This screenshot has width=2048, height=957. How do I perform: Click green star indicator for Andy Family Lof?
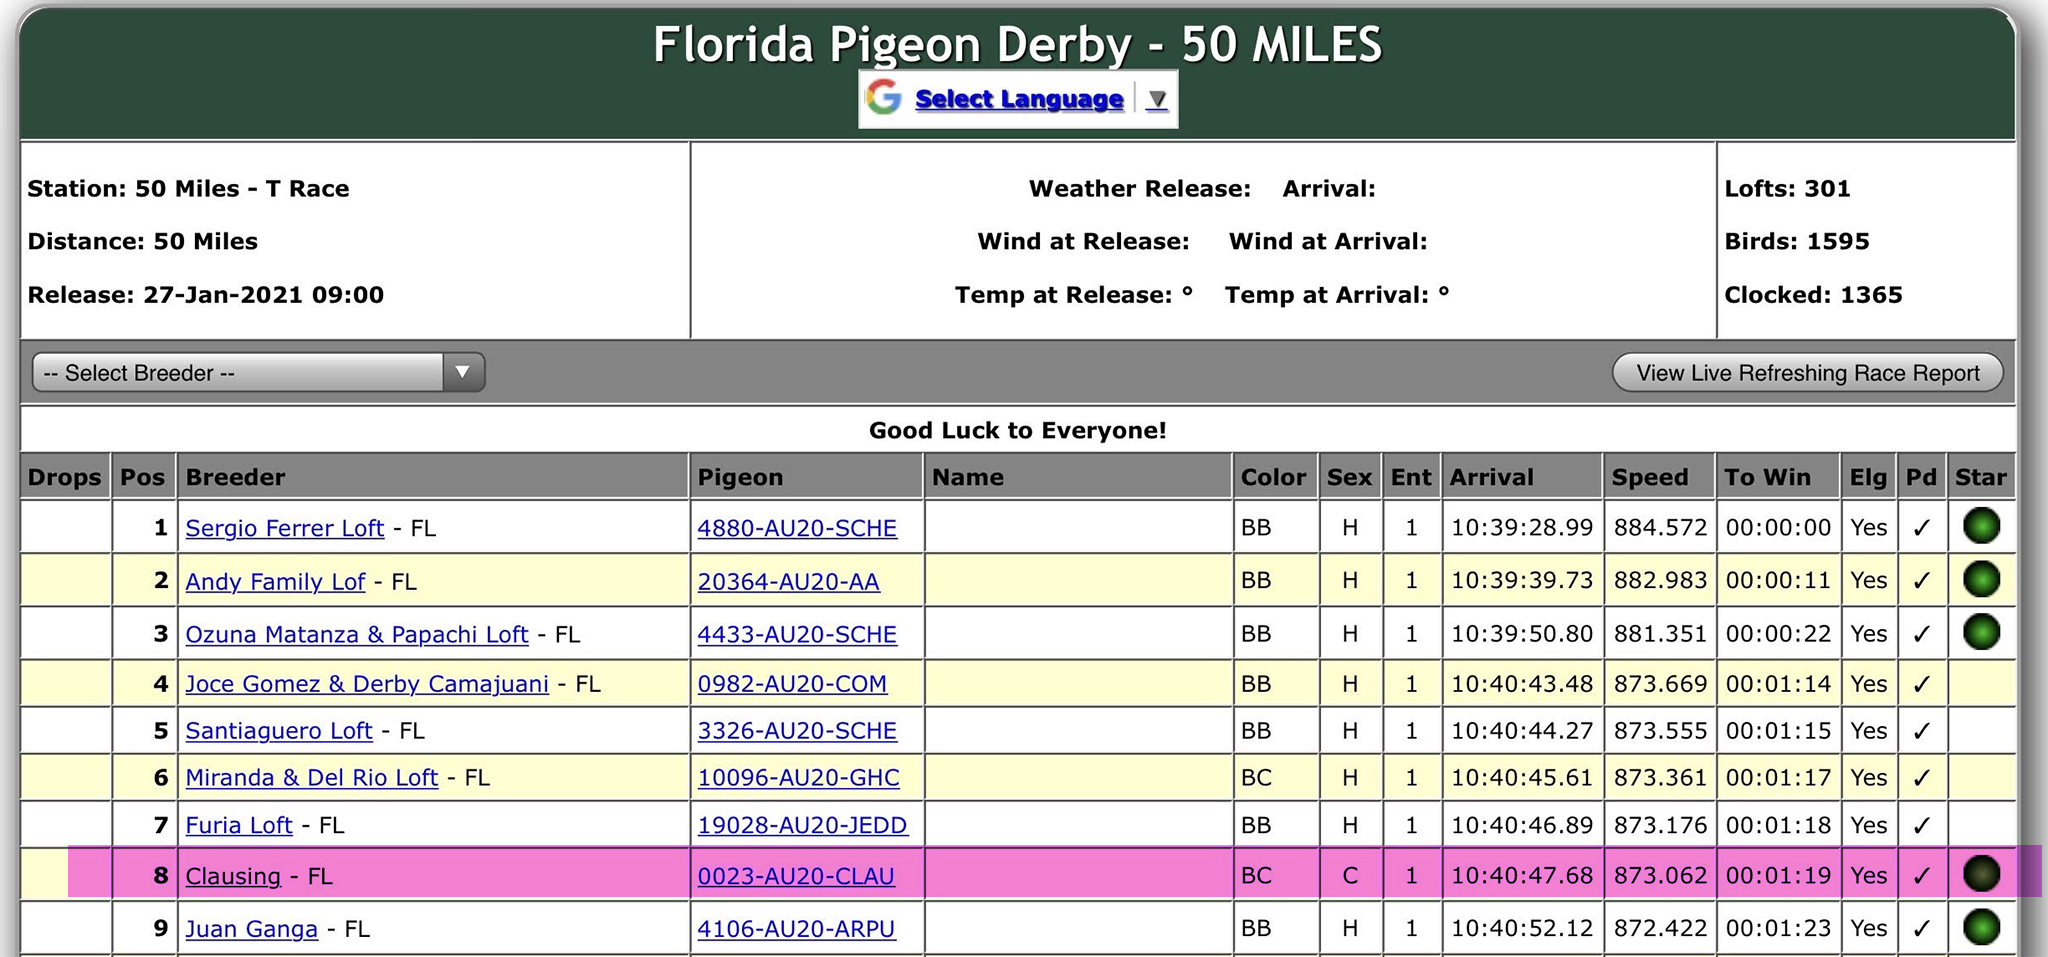coord(1981,580)
